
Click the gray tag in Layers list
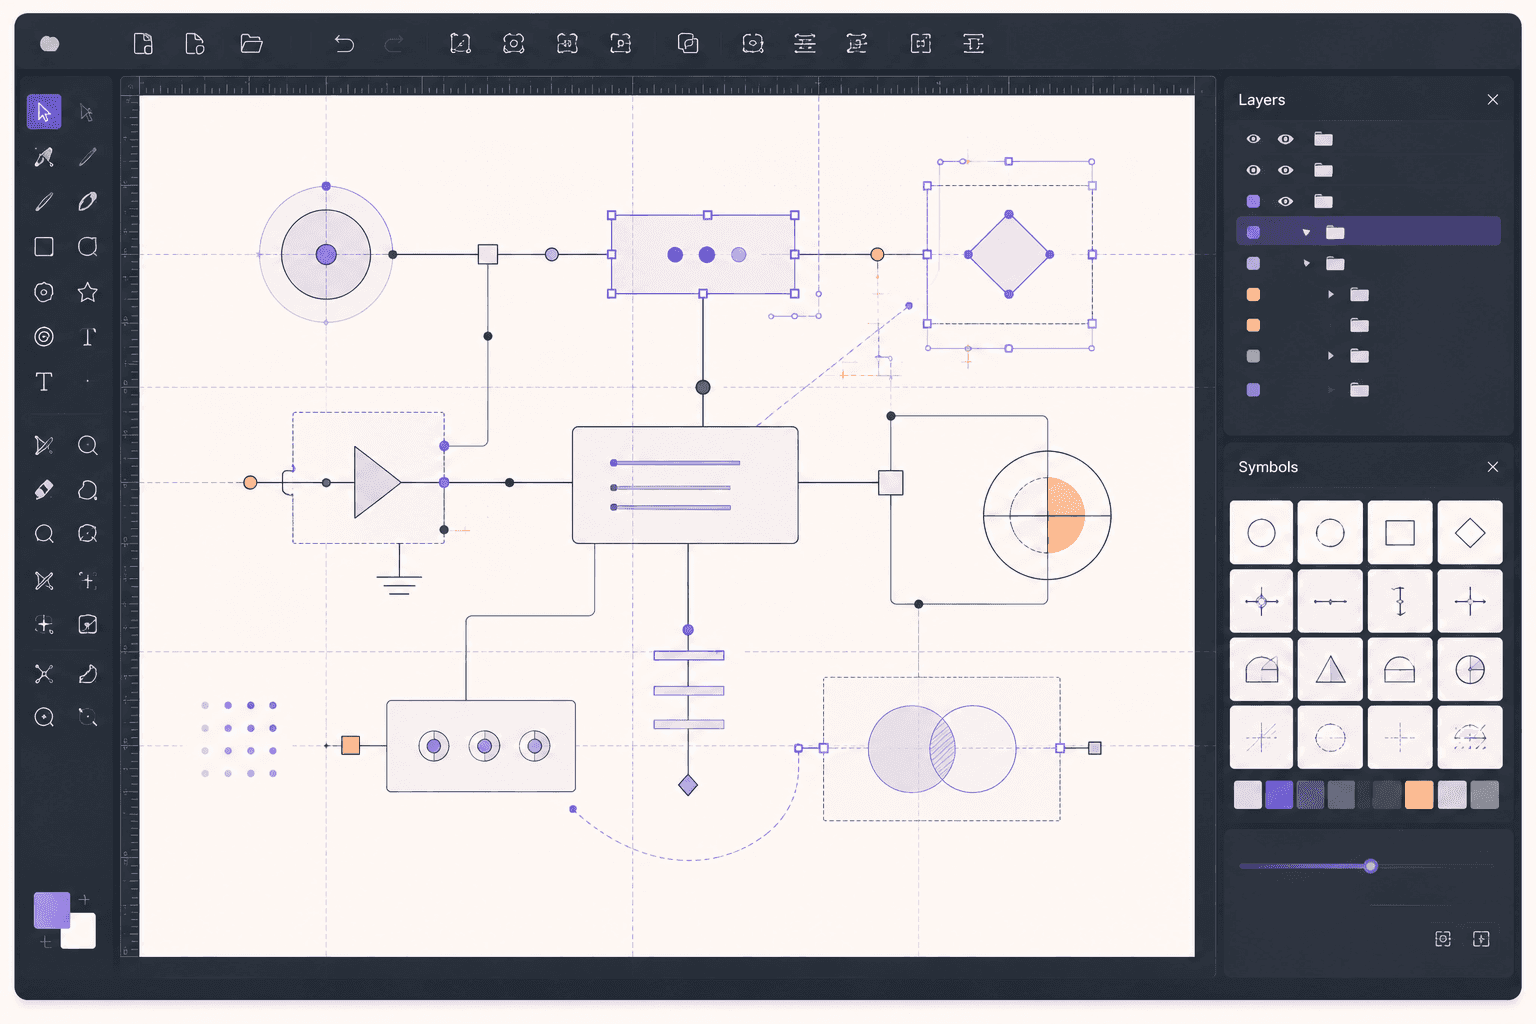(x=1253, y=356)
